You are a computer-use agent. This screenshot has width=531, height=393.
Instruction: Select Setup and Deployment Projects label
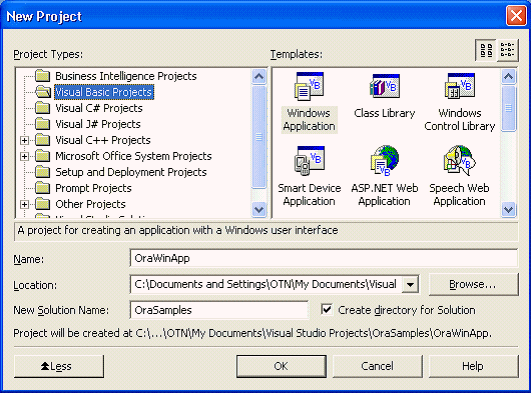coord(131,172)
